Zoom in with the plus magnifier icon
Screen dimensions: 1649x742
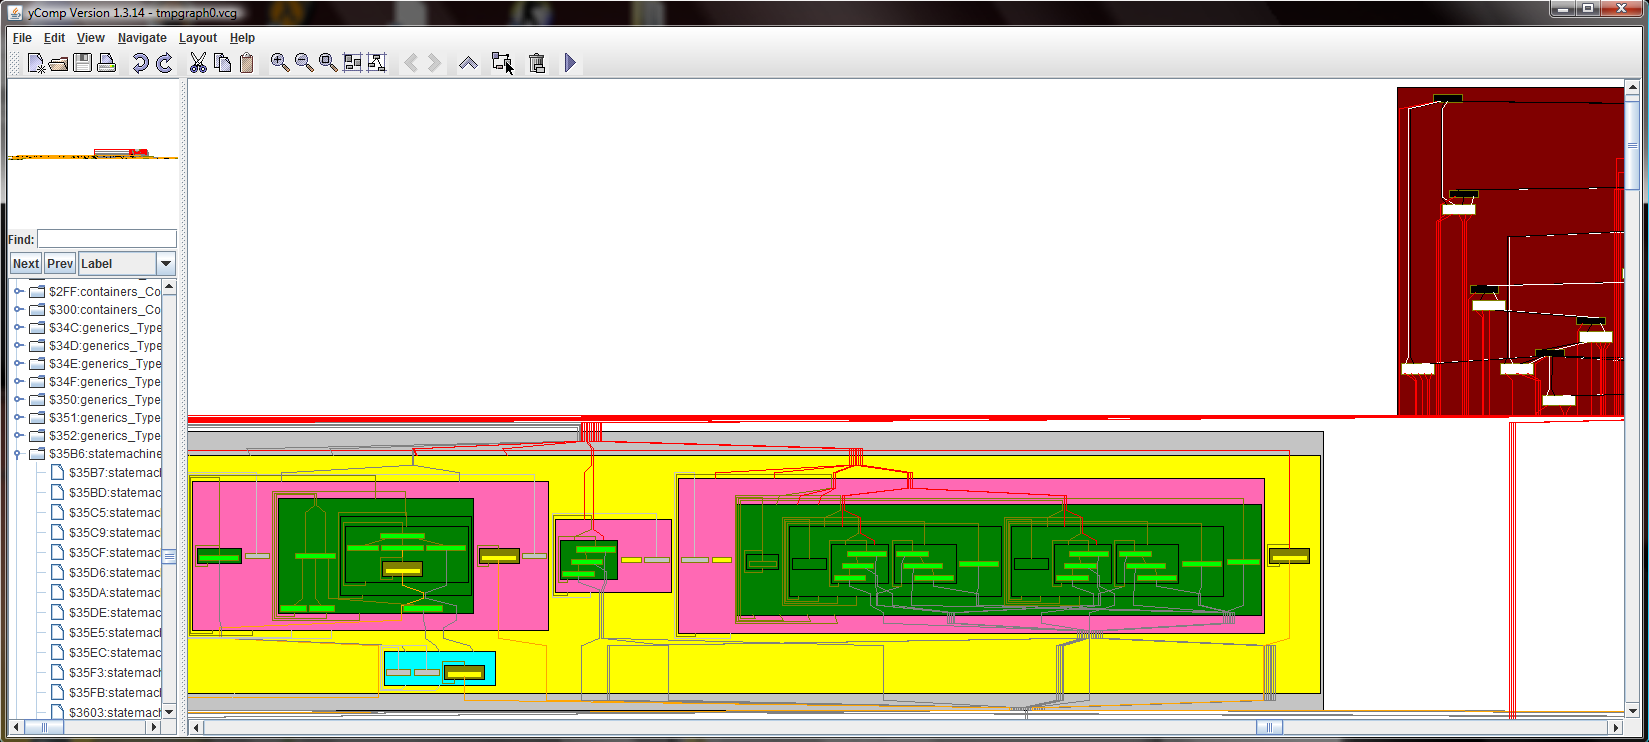(x=280, y=63)
